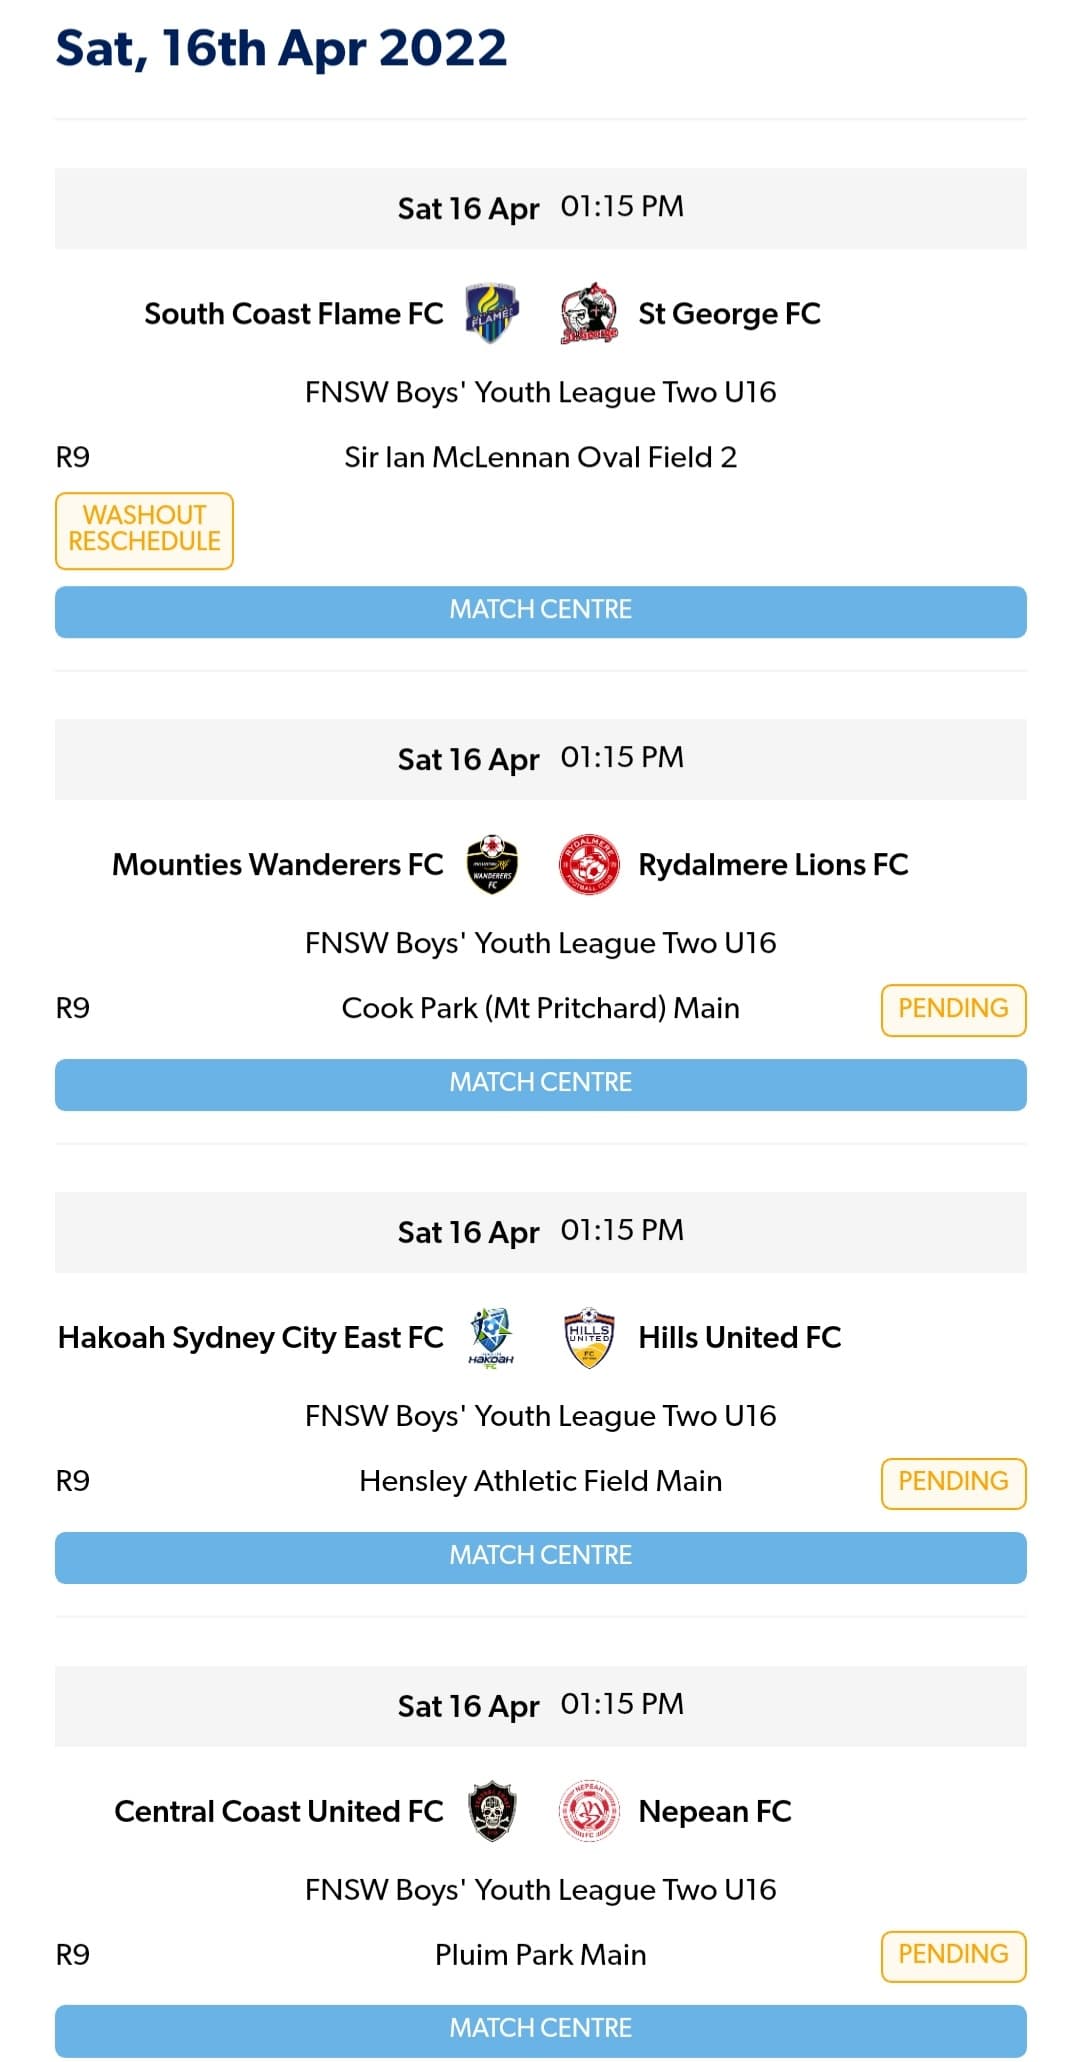Tap the Sir Ian McLennan Oval venue text
This screenshot has height=2062, width=1080.
(x=540, y=458)
